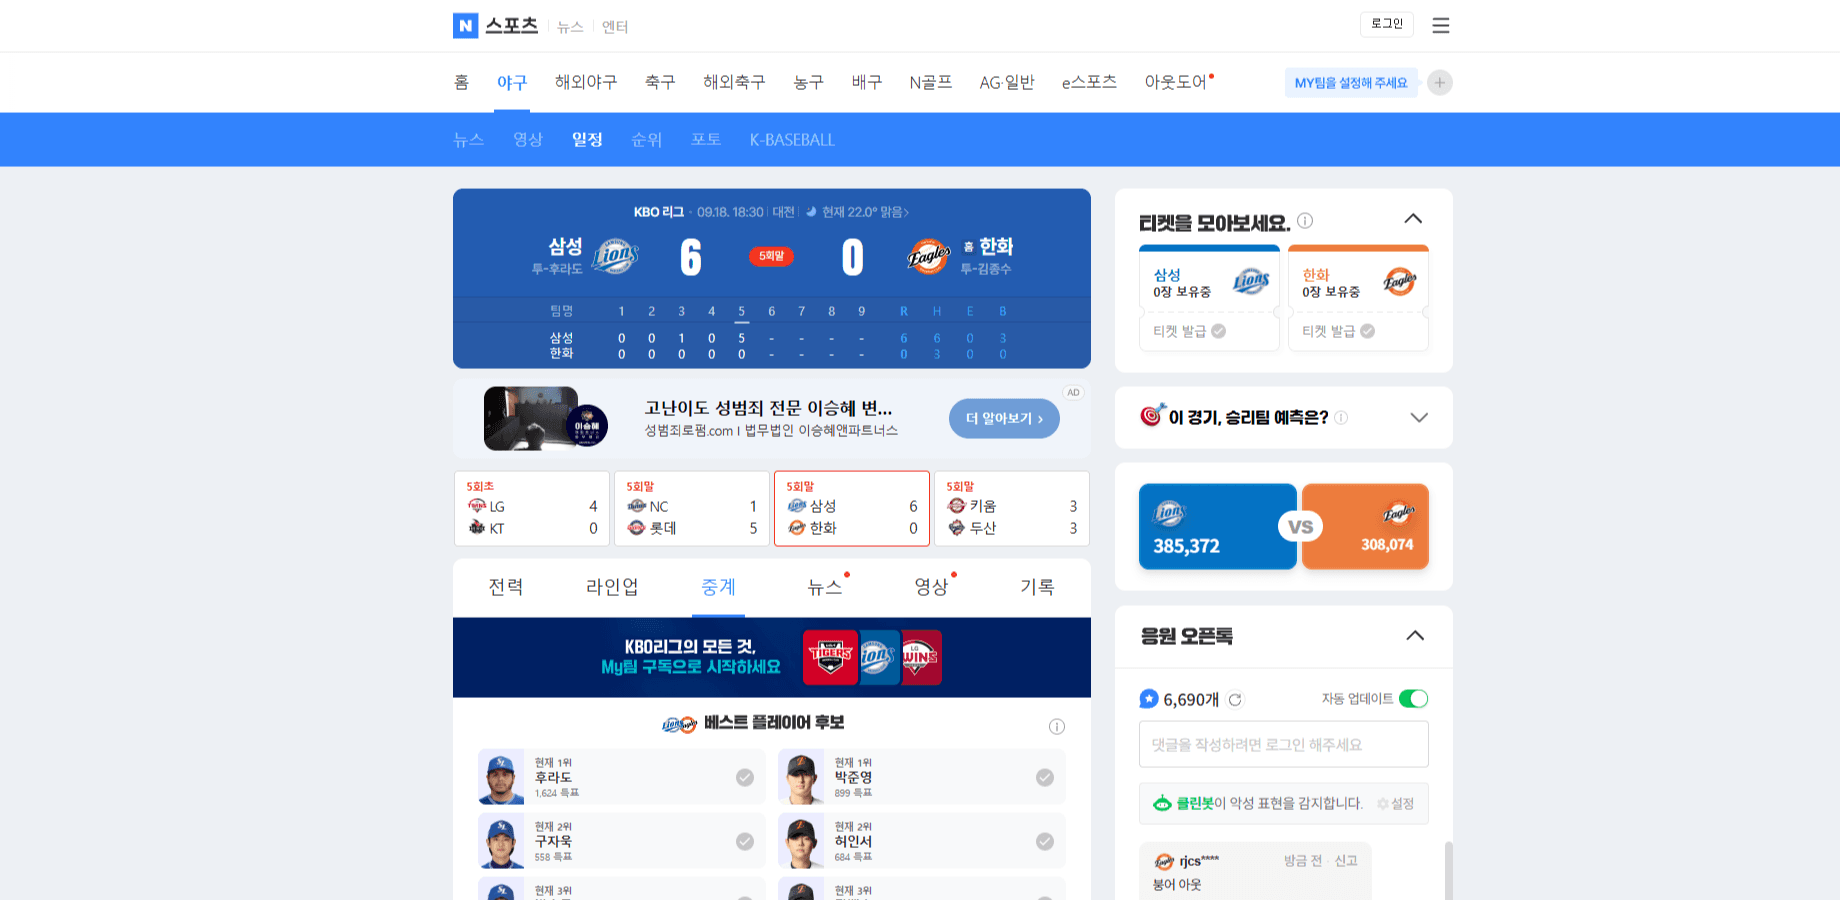Vote for Samsung with the blue 385,372 card
The image size is (1840, 900).
coord(1218,527)
